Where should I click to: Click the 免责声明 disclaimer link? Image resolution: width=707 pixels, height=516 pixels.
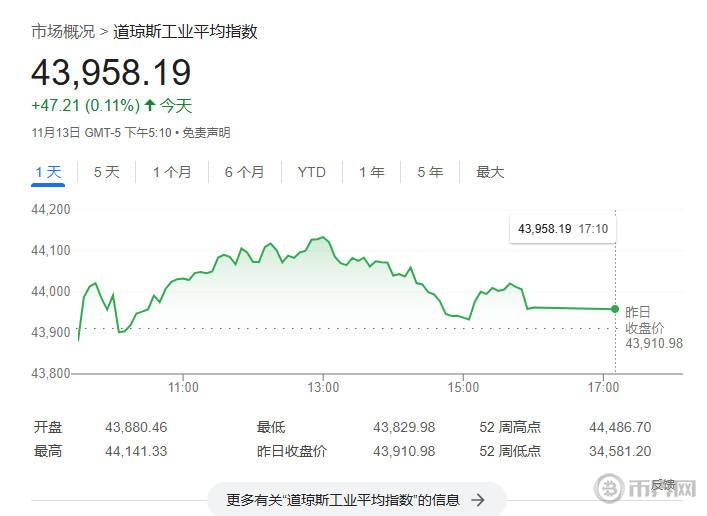pyautogui.click(x=206, y=133)
